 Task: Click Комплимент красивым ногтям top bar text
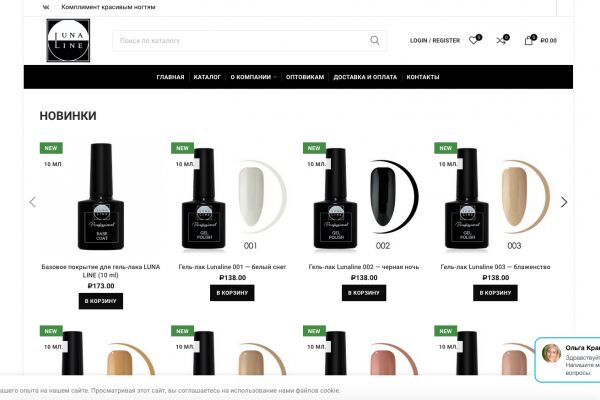108,7
